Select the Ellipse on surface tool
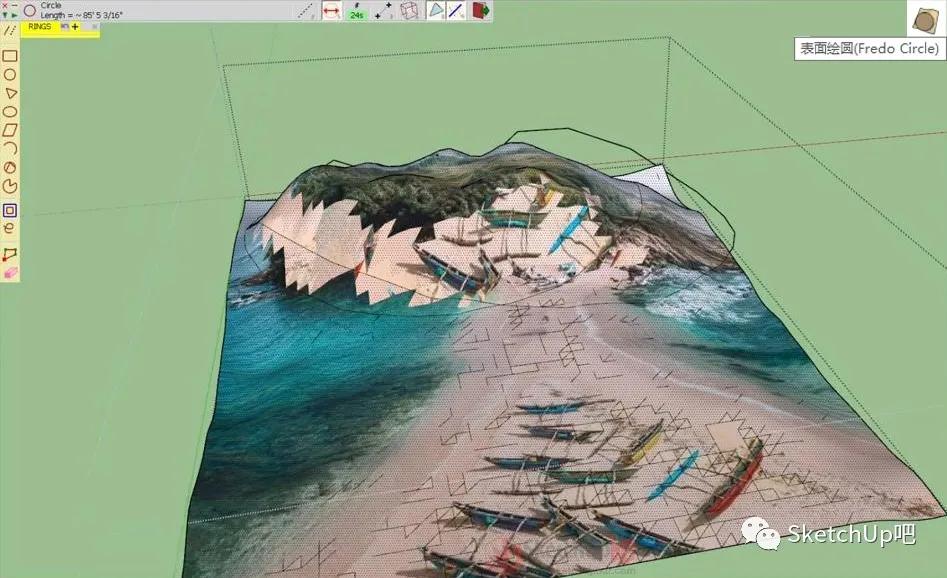The image size is (947, 578). (10, 112)
